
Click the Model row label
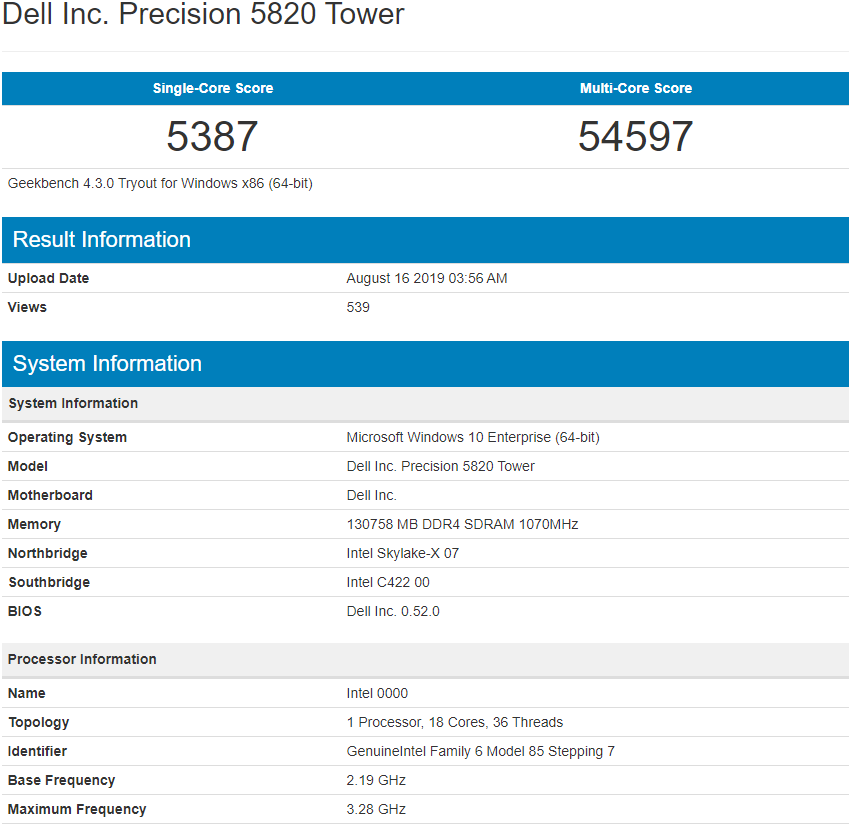click(28, 466)
